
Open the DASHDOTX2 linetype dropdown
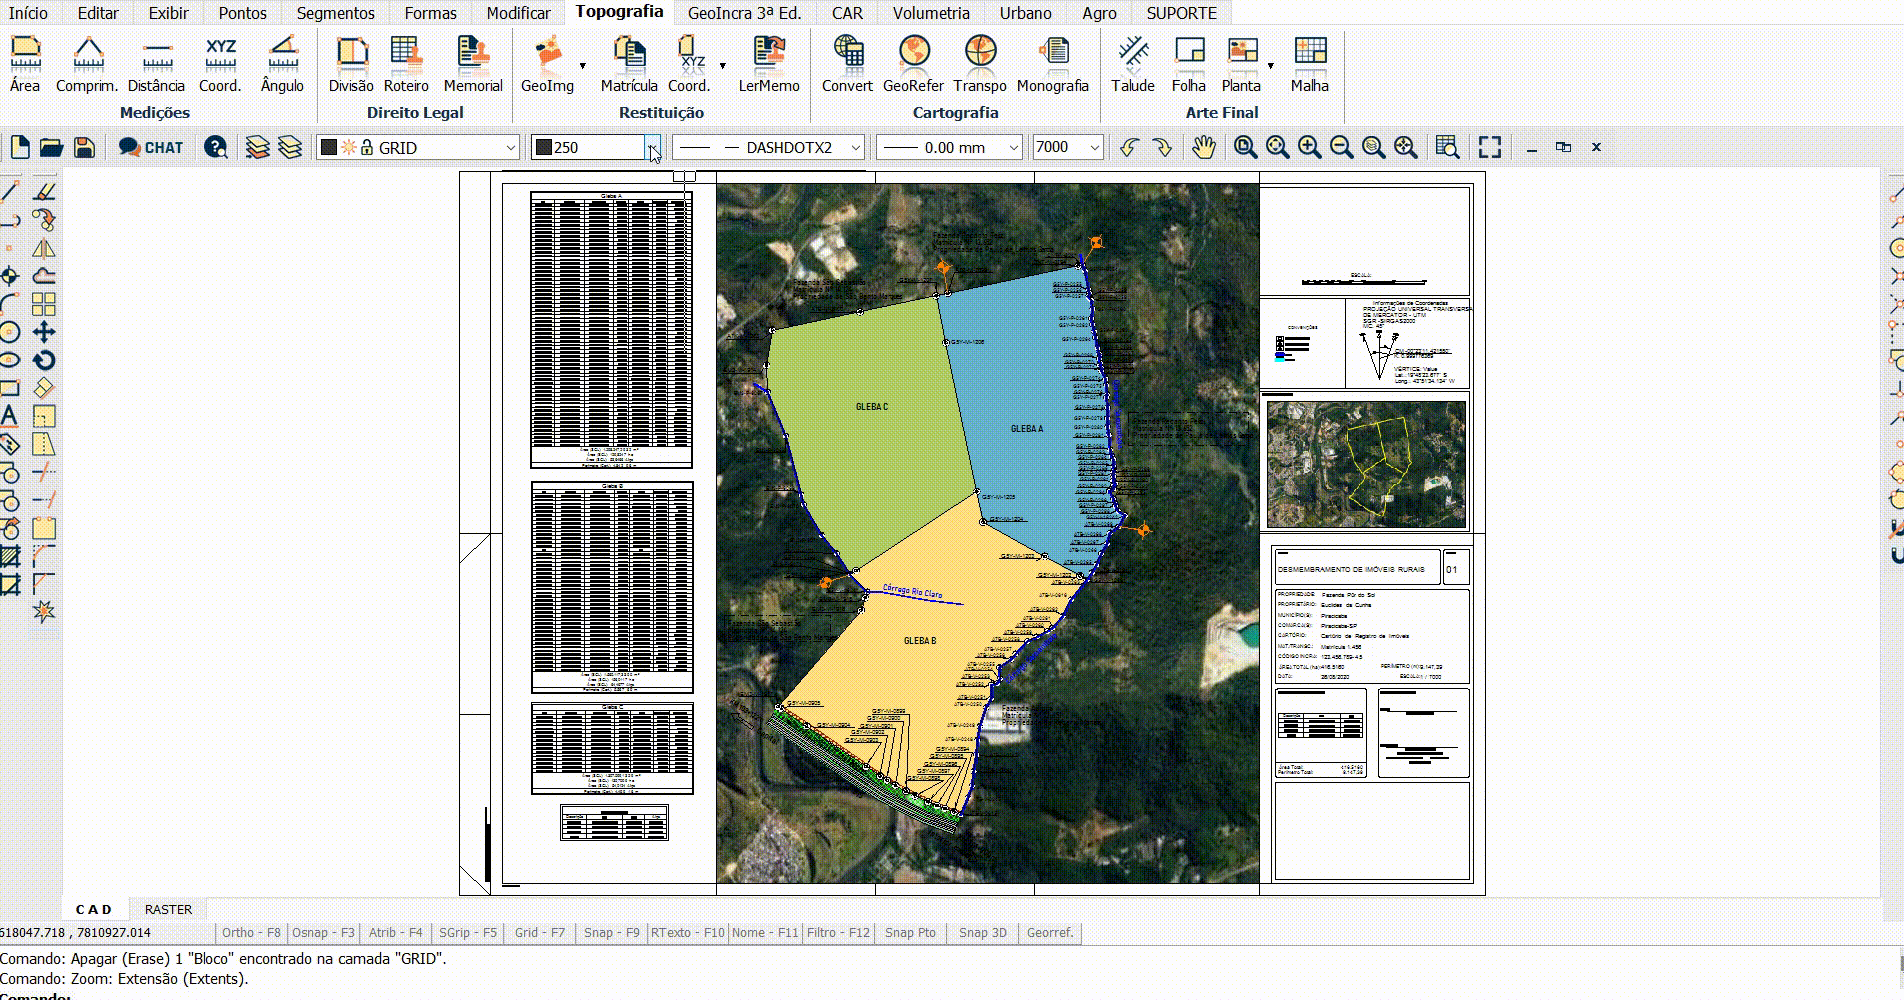coord(855,148)
